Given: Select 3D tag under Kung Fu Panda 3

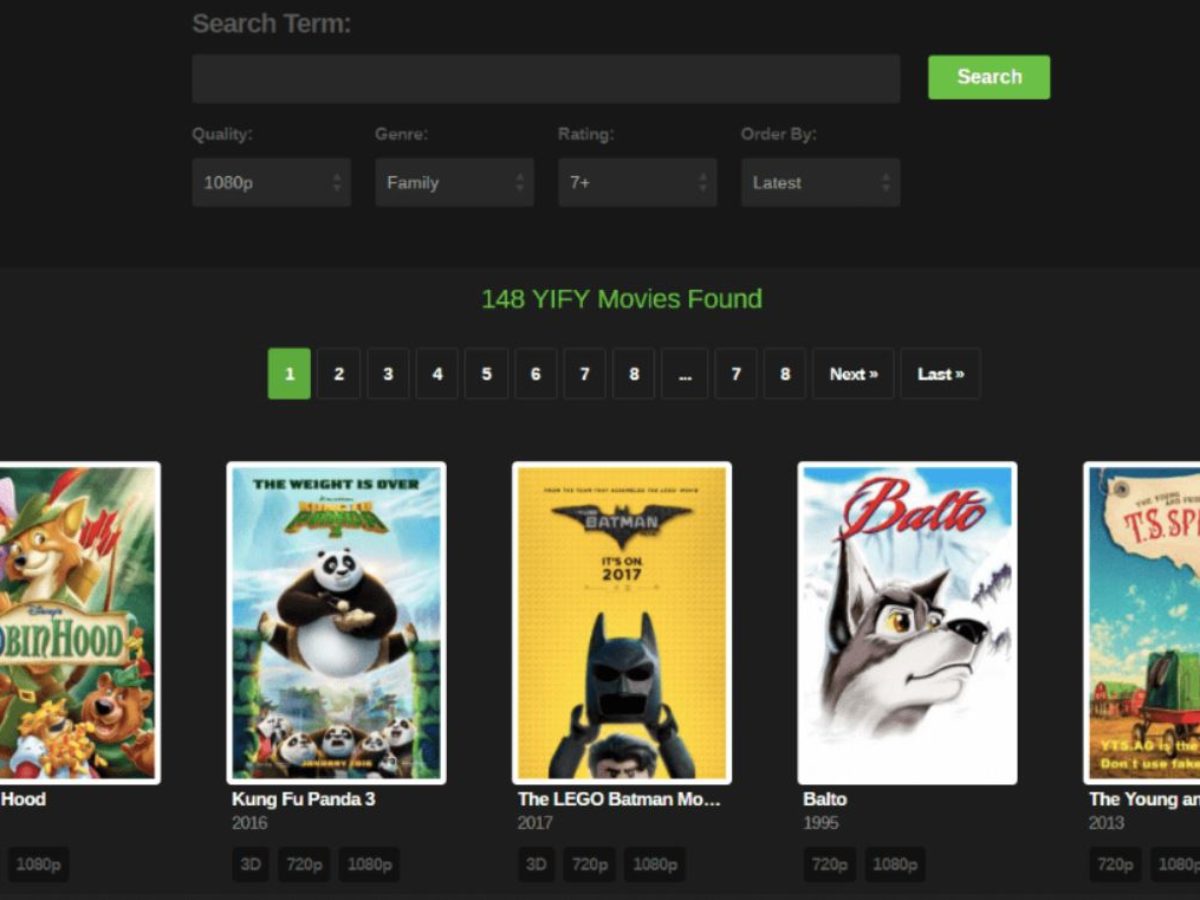Looking at the screenshot, I should tap(251, 864).
